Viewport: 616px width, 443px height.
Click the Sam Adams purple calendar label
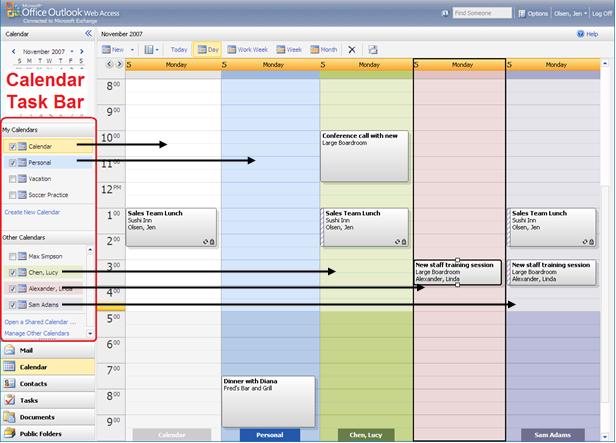[x=552, y=435]
